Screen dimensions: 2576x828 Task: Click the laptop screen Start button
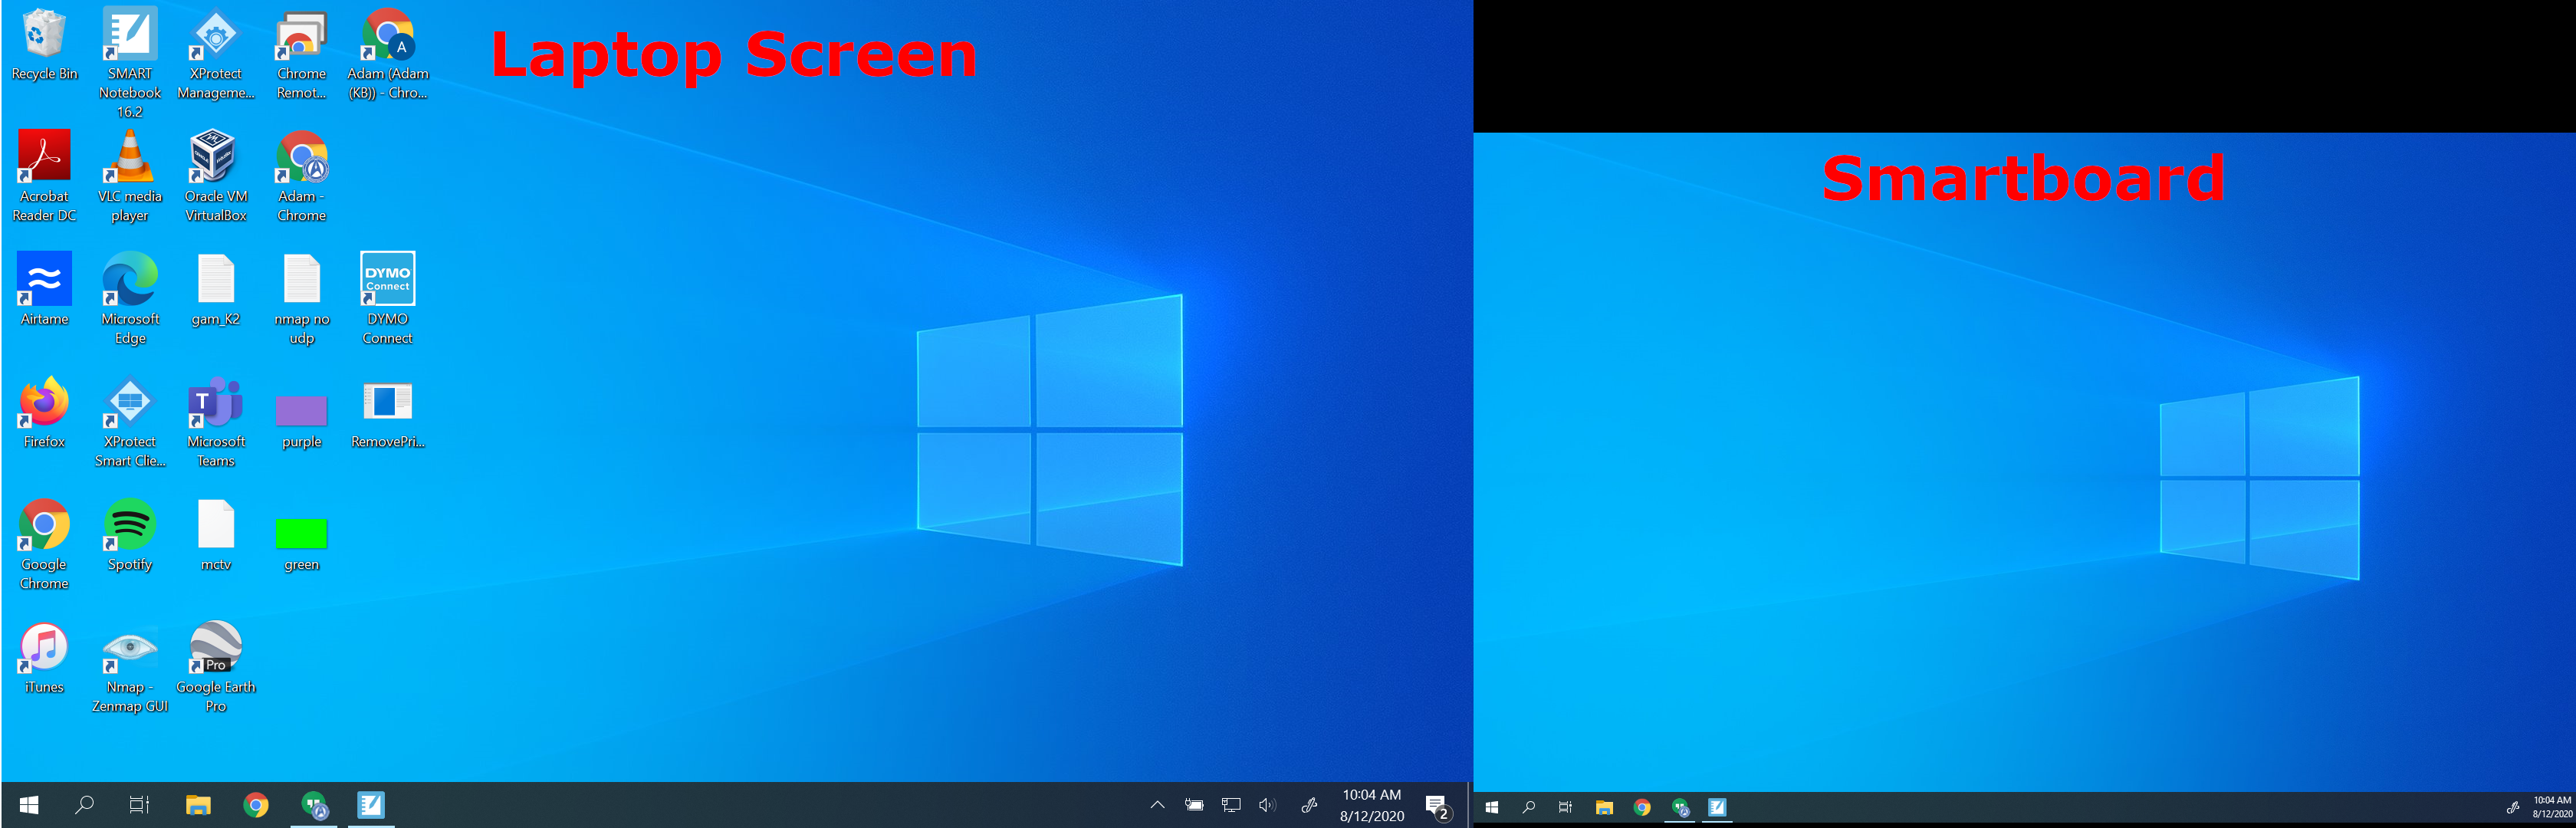pos(29,805)
